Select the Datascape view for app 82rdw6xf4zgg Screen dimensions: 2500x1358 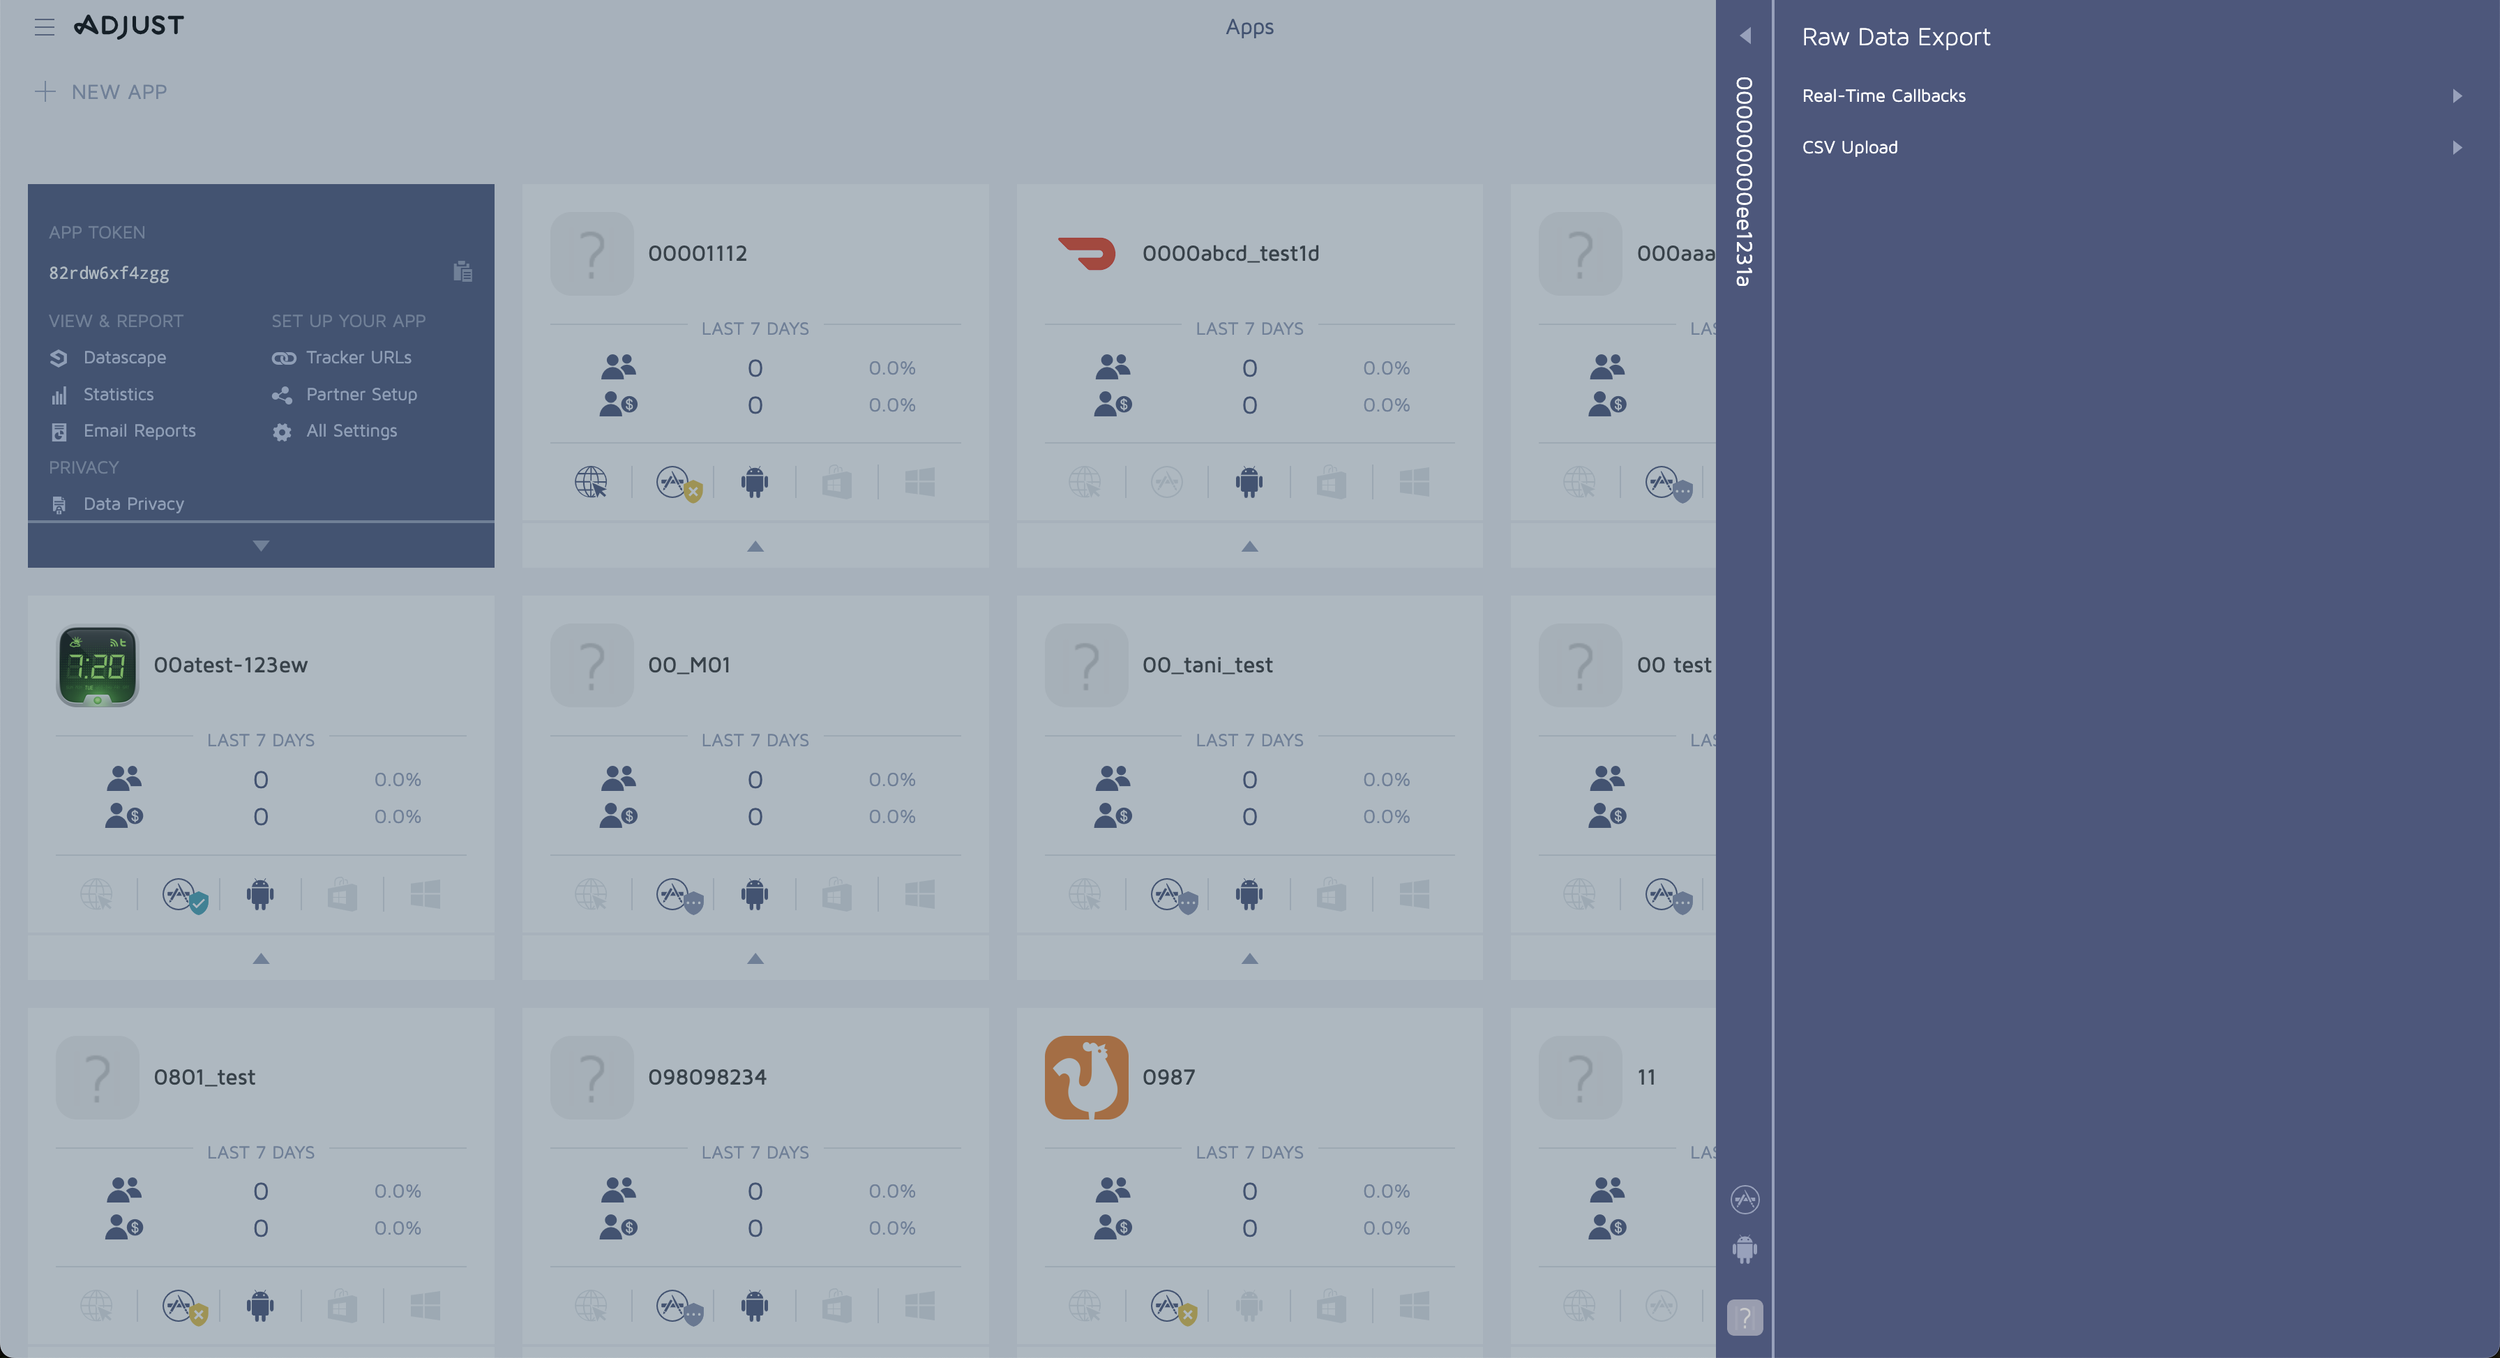[124, 357]
